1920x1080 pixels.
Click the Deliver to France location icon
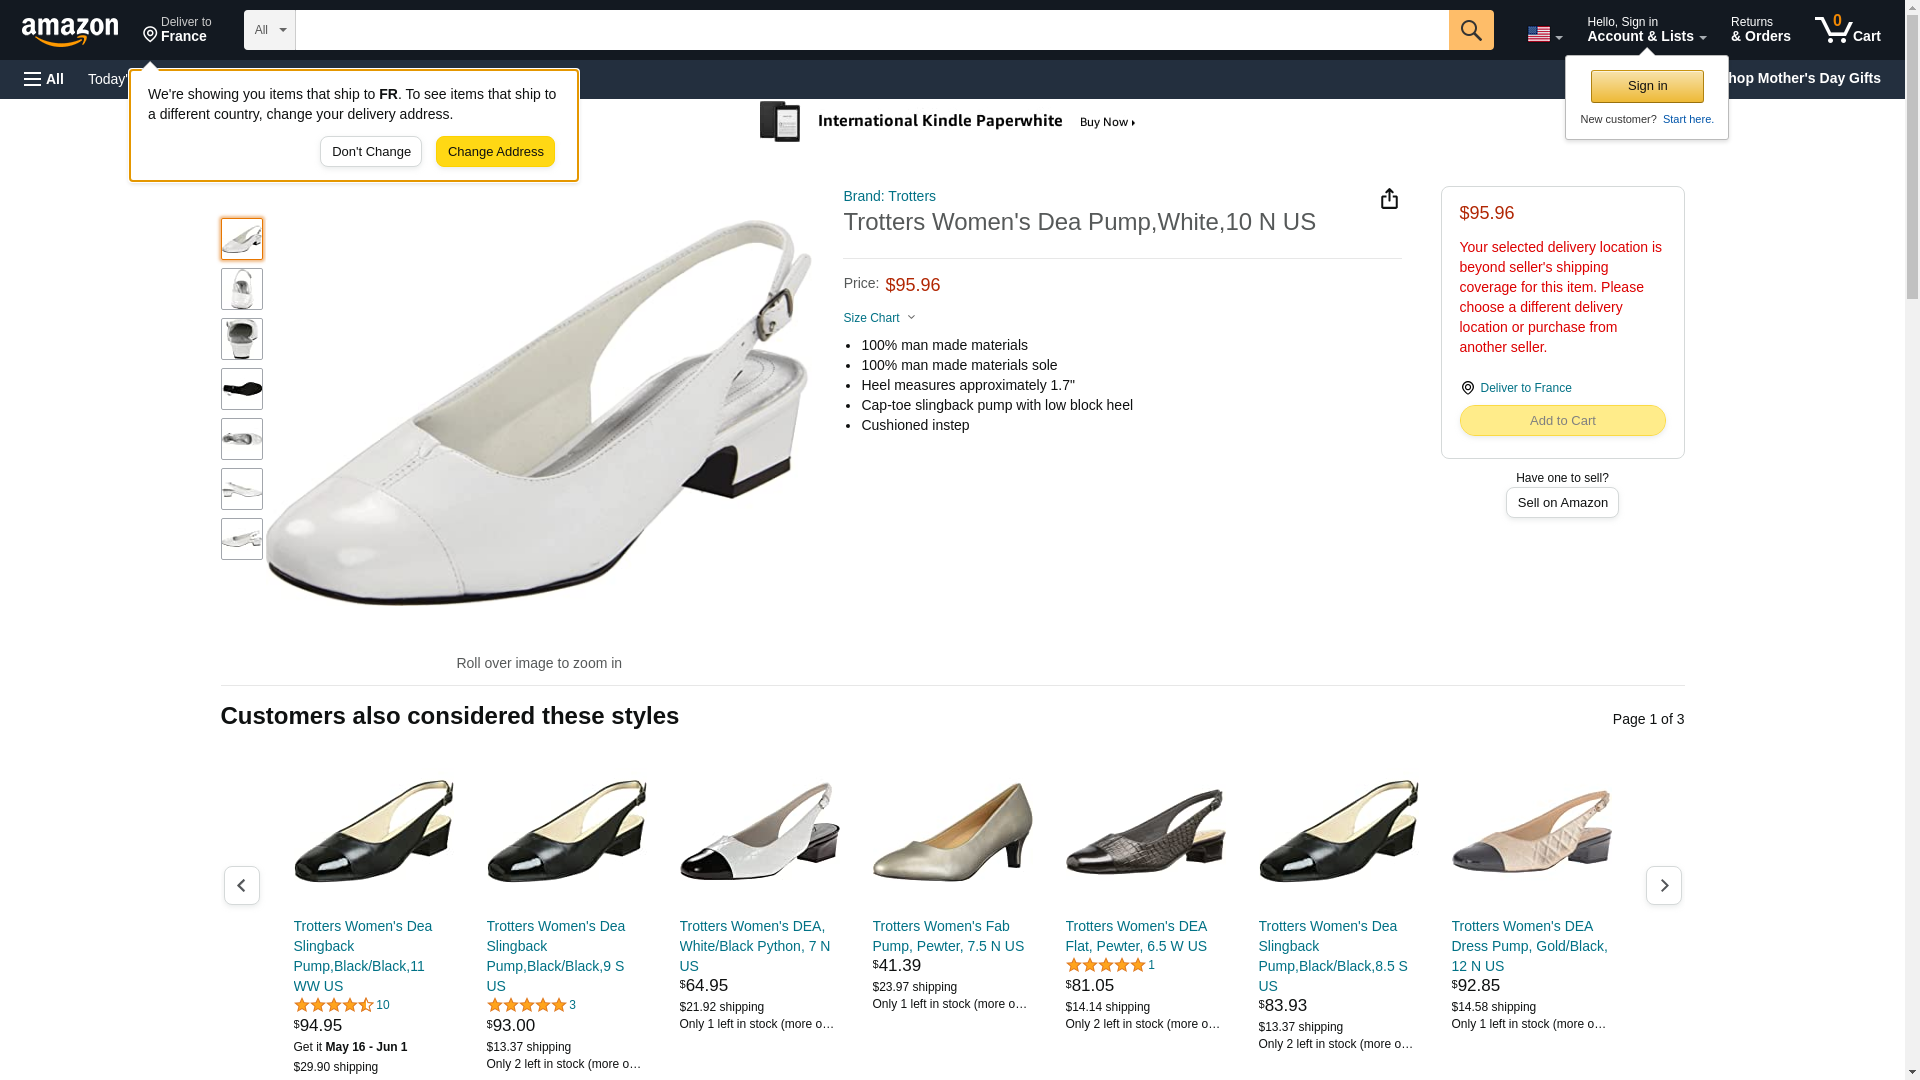point(1468,388)
